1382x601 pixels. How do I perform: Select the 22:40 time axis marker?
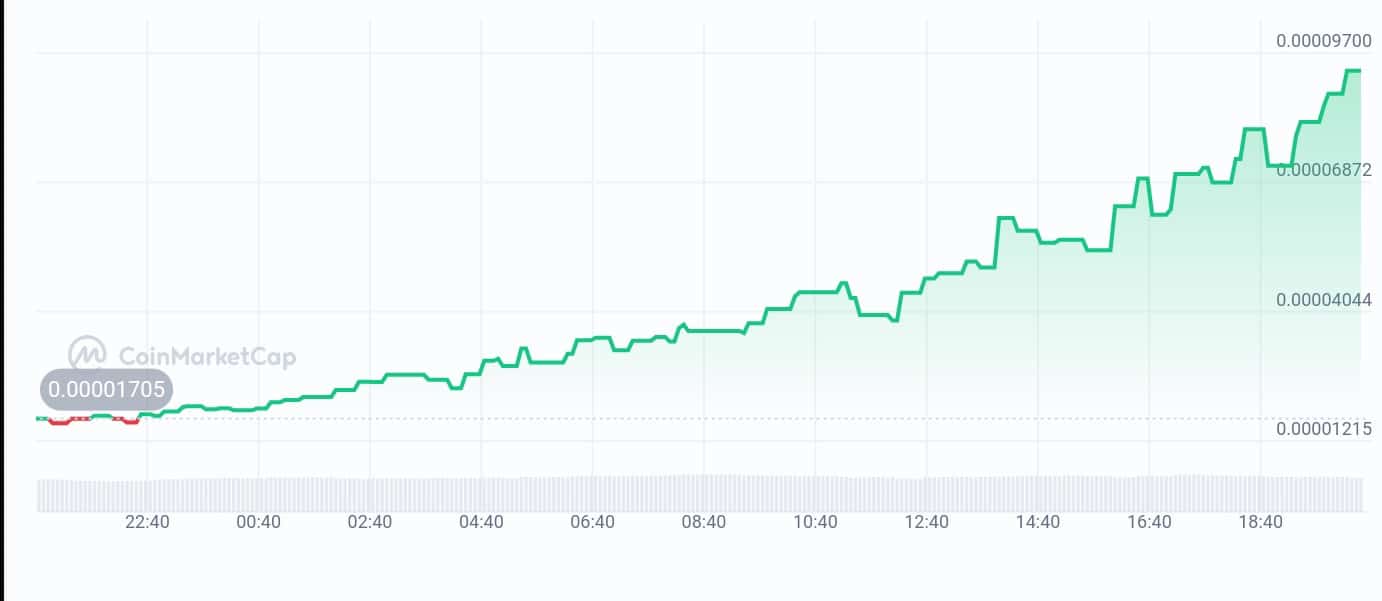[148, 522]
